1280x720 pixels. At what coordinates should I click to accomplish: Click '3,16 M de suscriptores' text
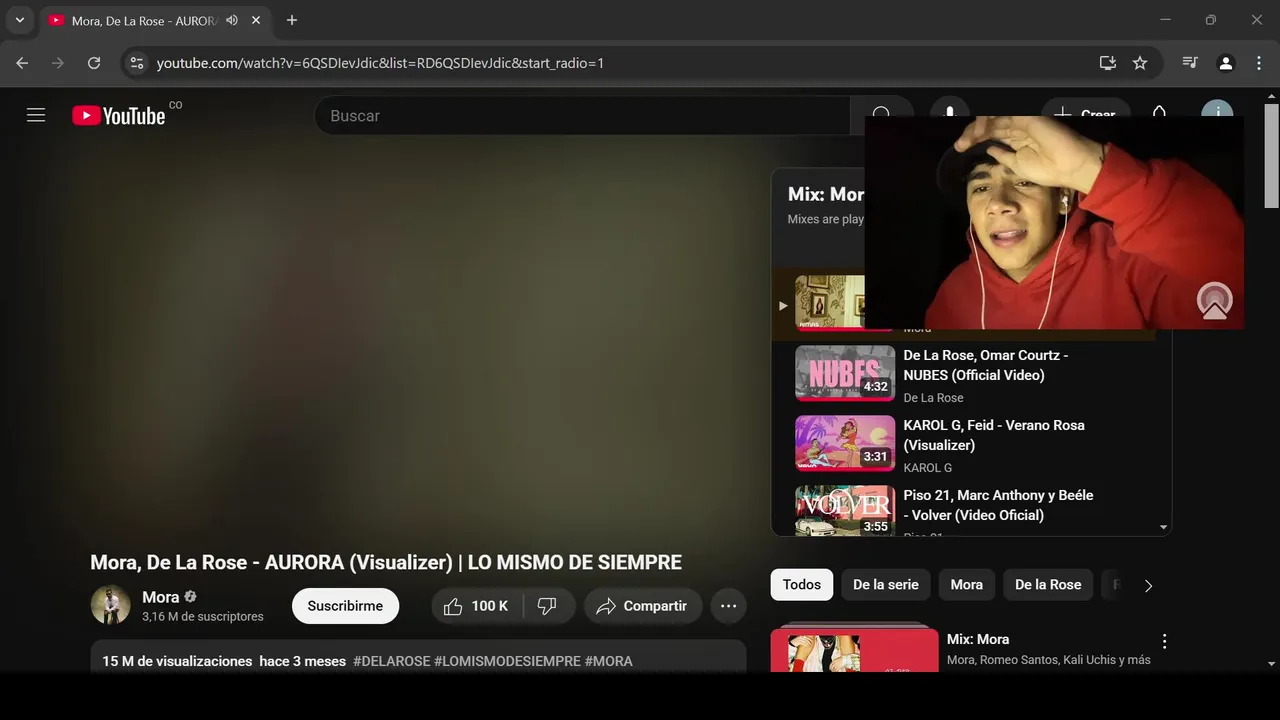[x=203, y=617]
